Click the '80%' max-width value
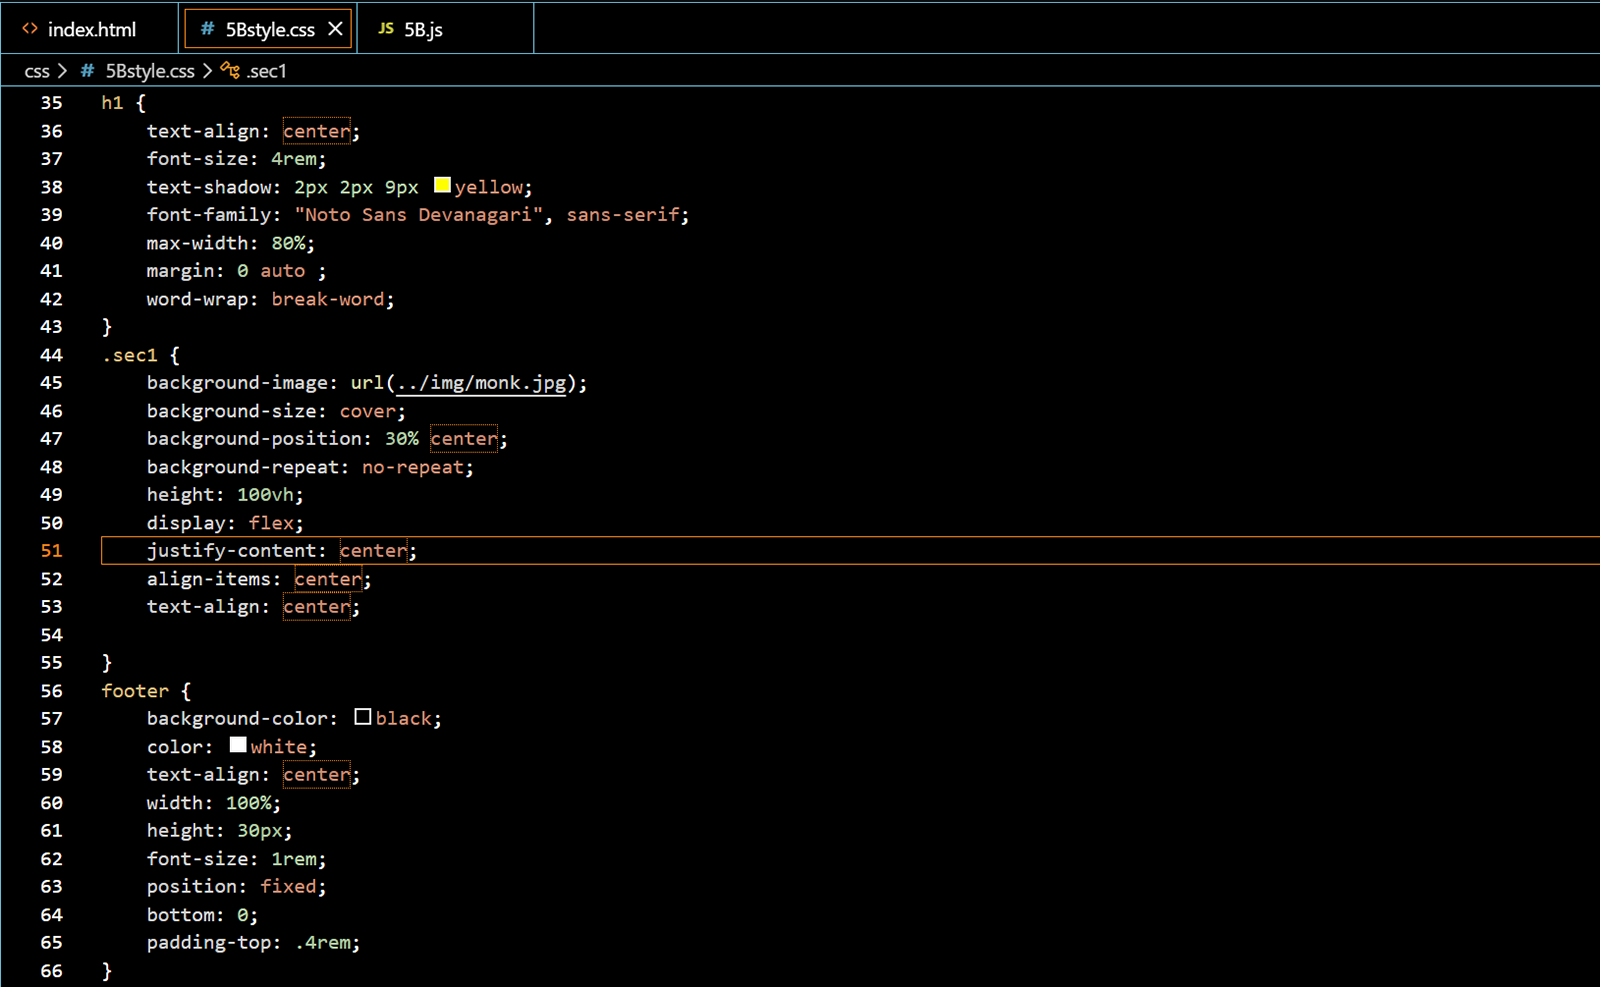Viewport: 1600px width, 987px height. [288, 243]
